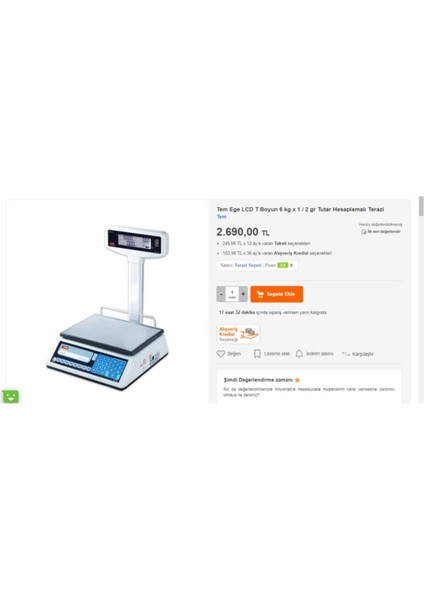Click the bookmark Listeme ekle icon
The height and width of the screenshot is (600, 424).
pos(257,354)
